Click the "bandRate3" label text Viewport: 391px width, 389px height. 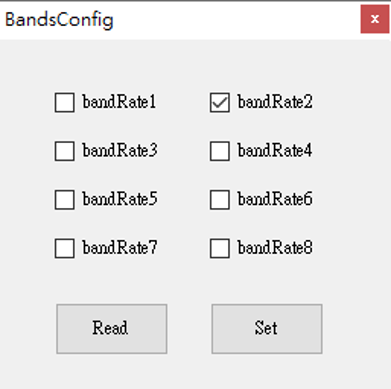(120, 150)
